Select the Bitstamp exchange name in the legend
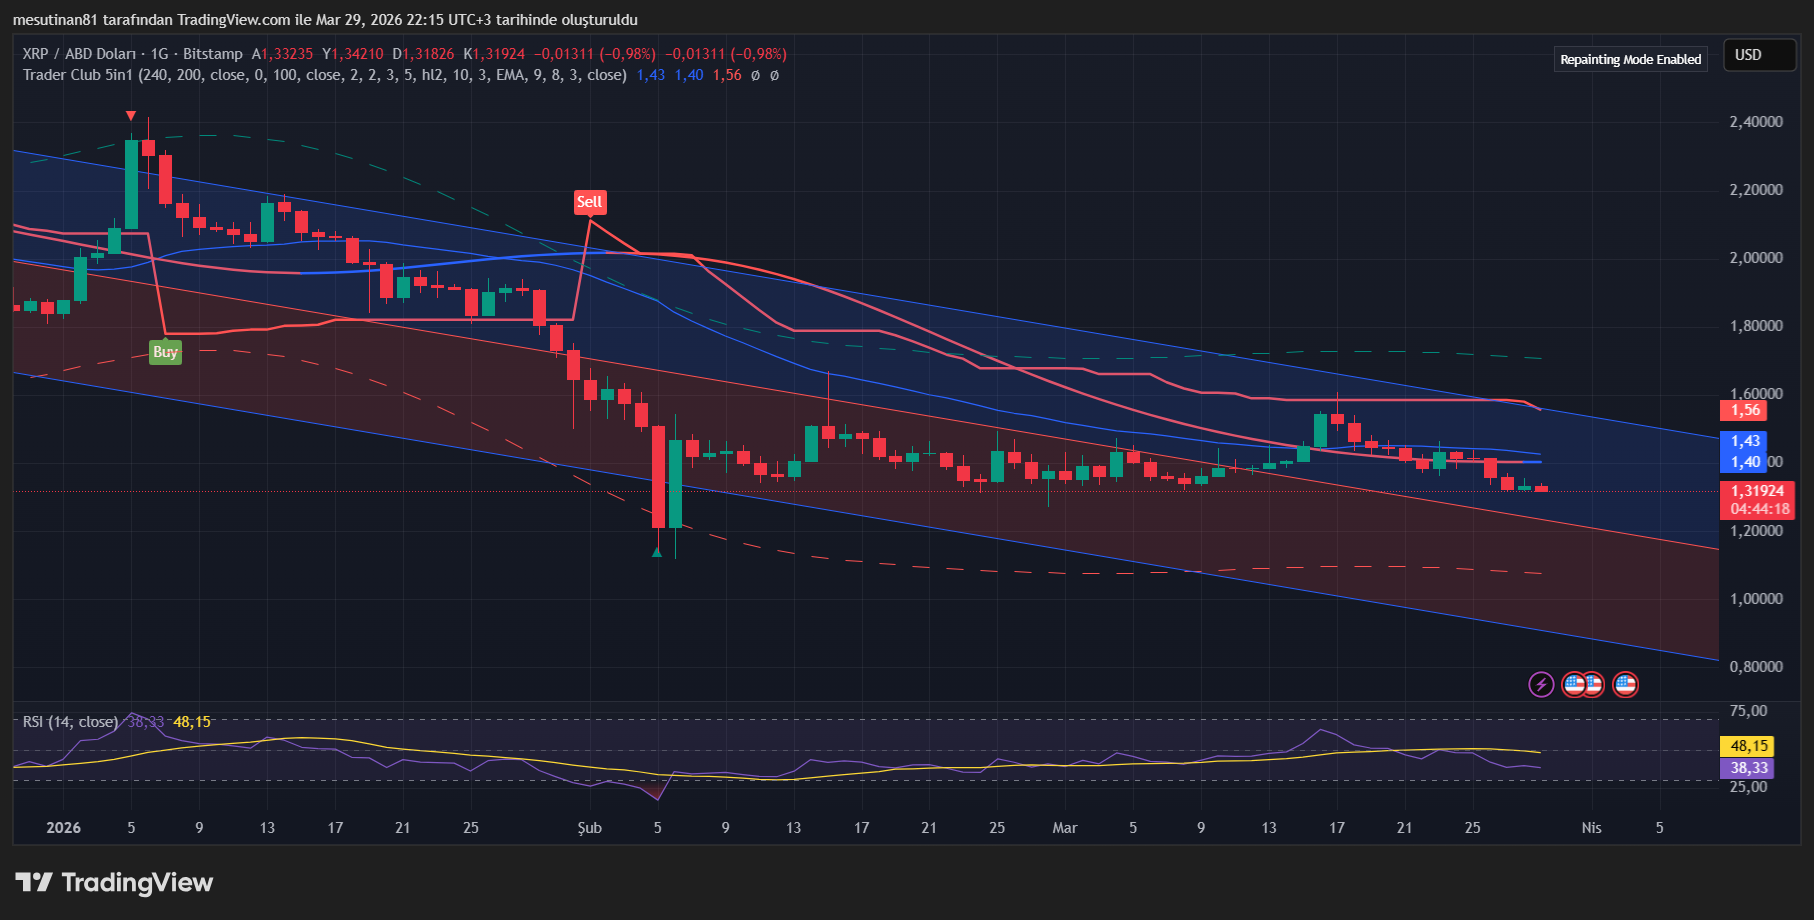Screen dimensions: 1814x920 click(x=212, y=54)
